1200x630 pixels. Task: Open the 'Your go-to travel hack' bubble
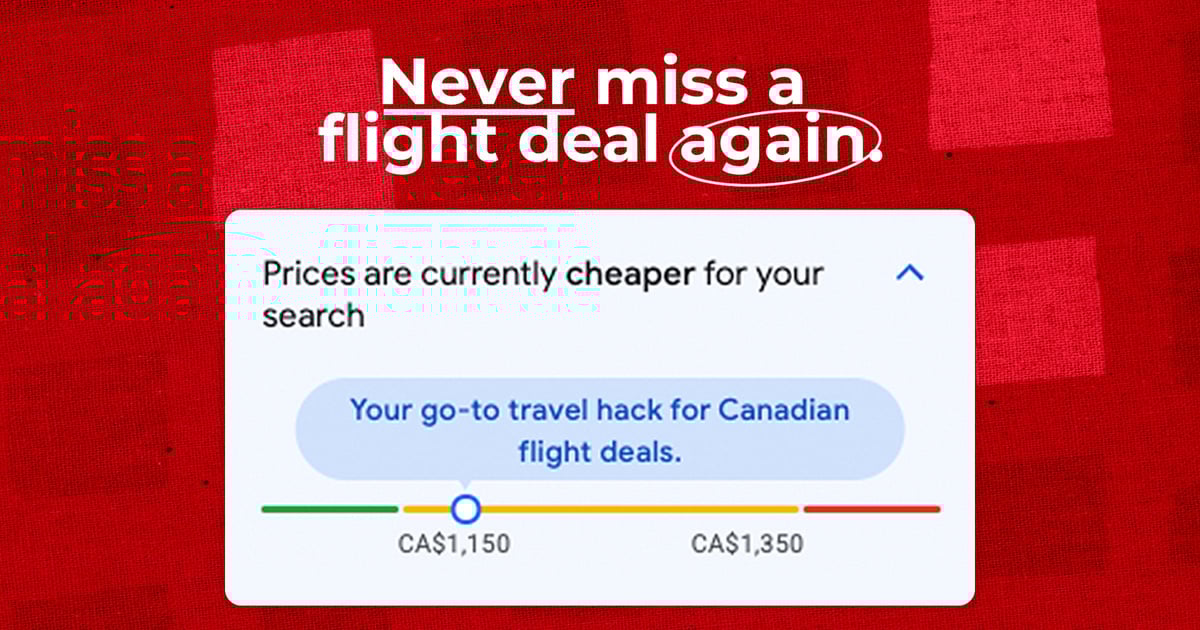tap(600, 430)
